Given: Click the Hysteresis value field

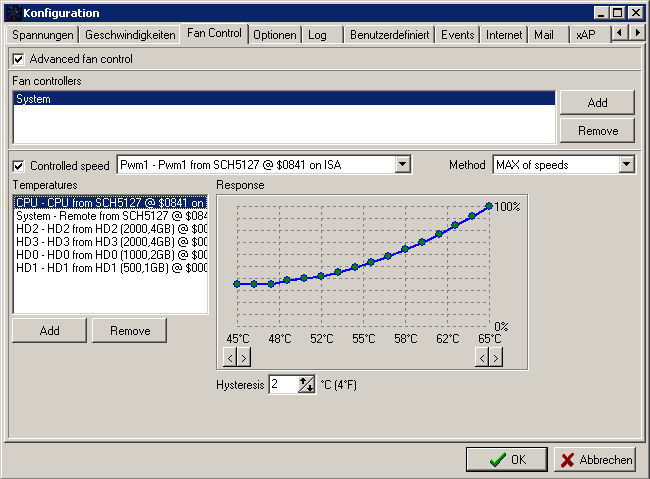Looking at the screenshot, I should point(283,385).
